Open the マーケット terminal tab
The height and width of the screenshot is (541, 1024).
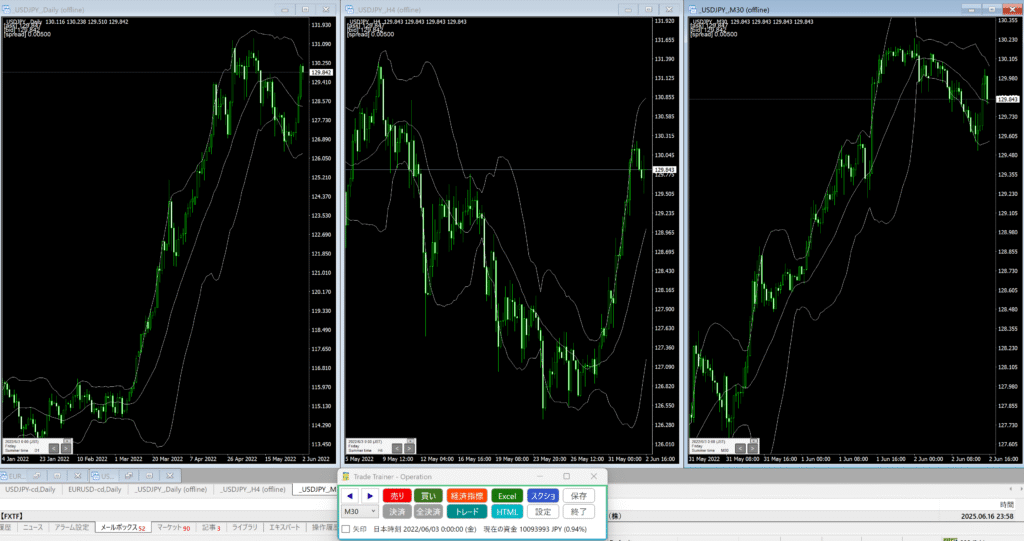point(173,527)
